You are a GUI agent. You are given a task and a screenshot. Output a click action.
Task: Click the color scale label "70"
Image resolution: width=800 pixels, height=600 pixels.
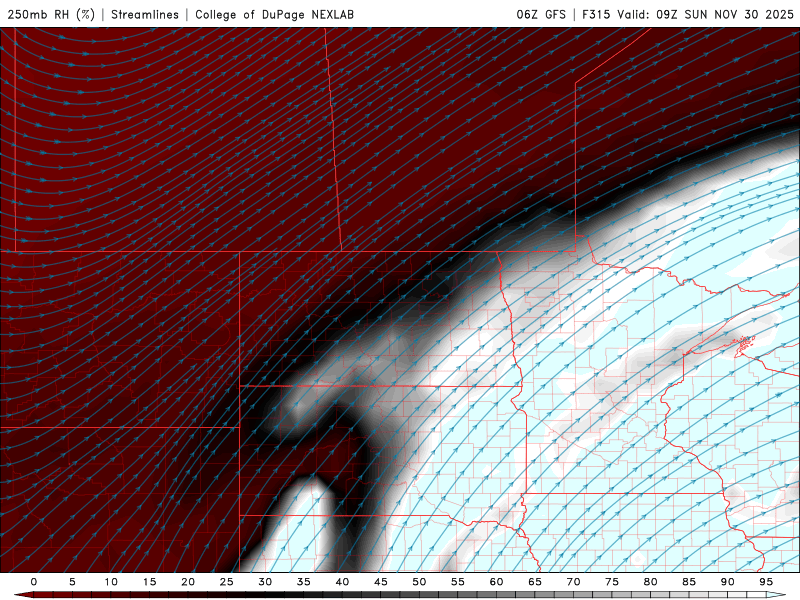pyautogui.click(x=573, y=582)
